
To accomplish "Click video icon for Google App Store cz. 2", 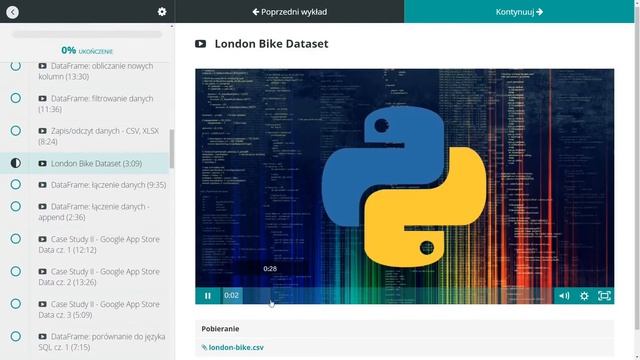I will (42, 271).
